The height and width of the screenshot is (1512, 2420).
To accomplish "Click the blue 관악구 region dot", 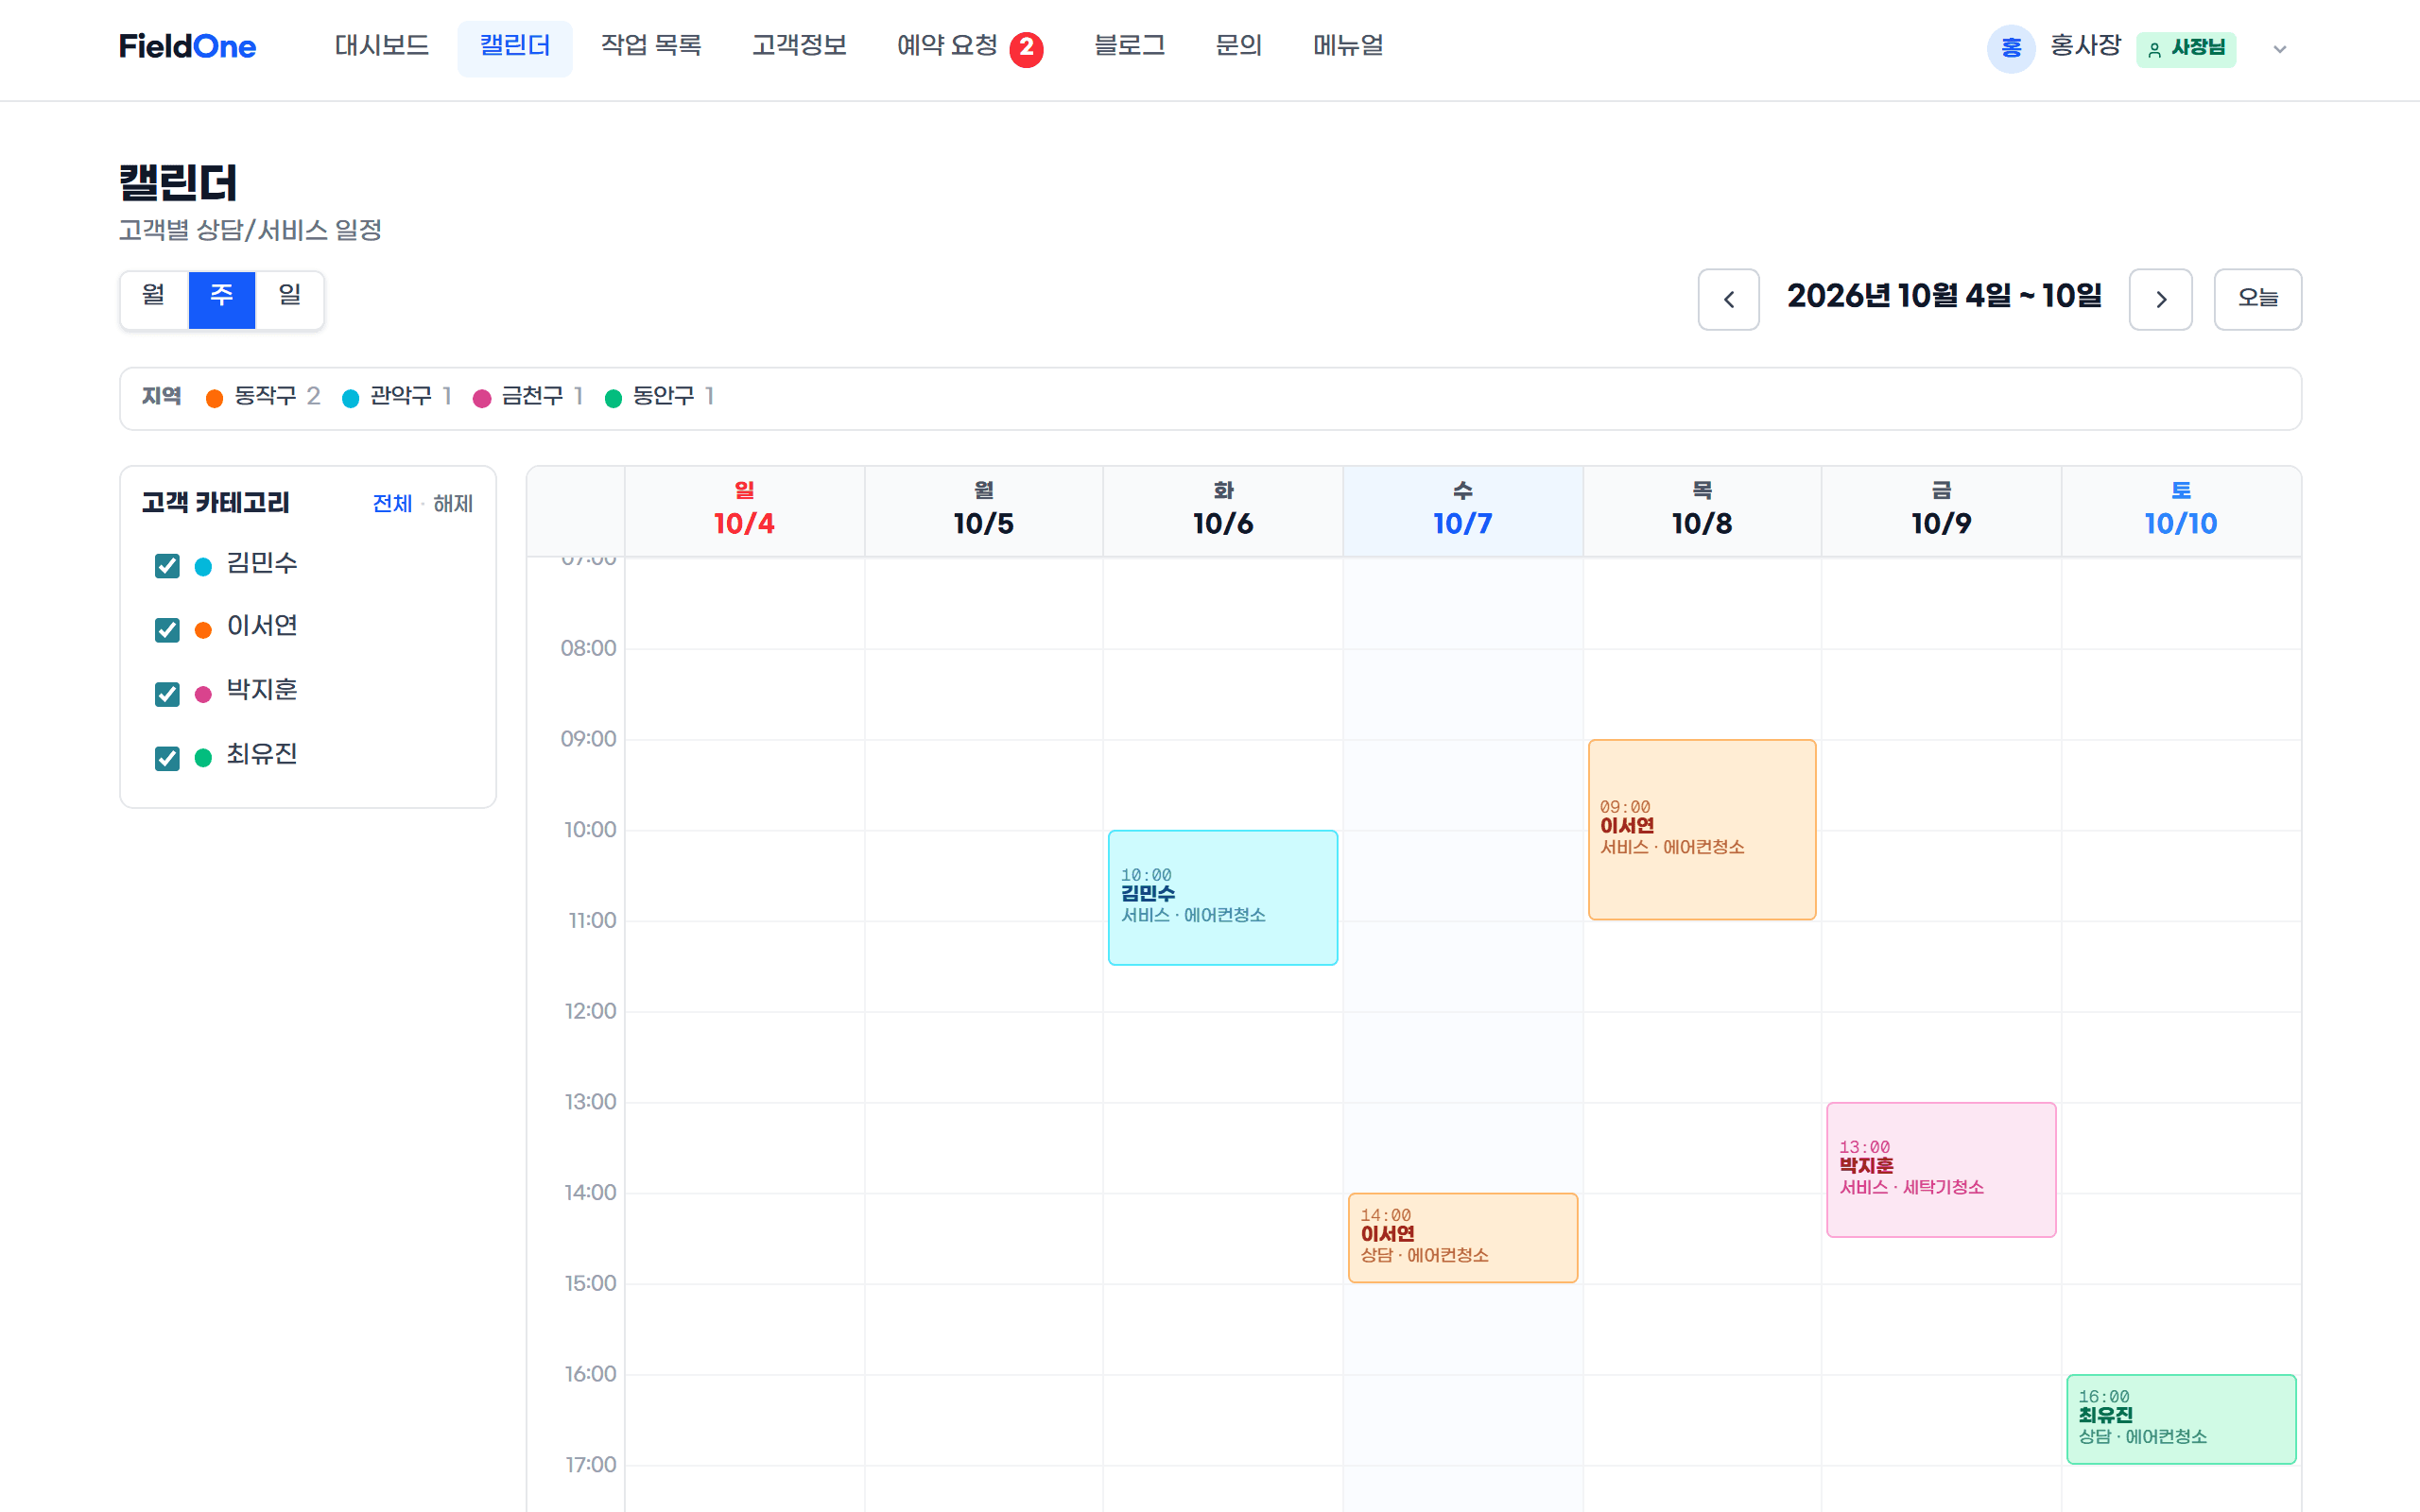I will pos(350,399).
